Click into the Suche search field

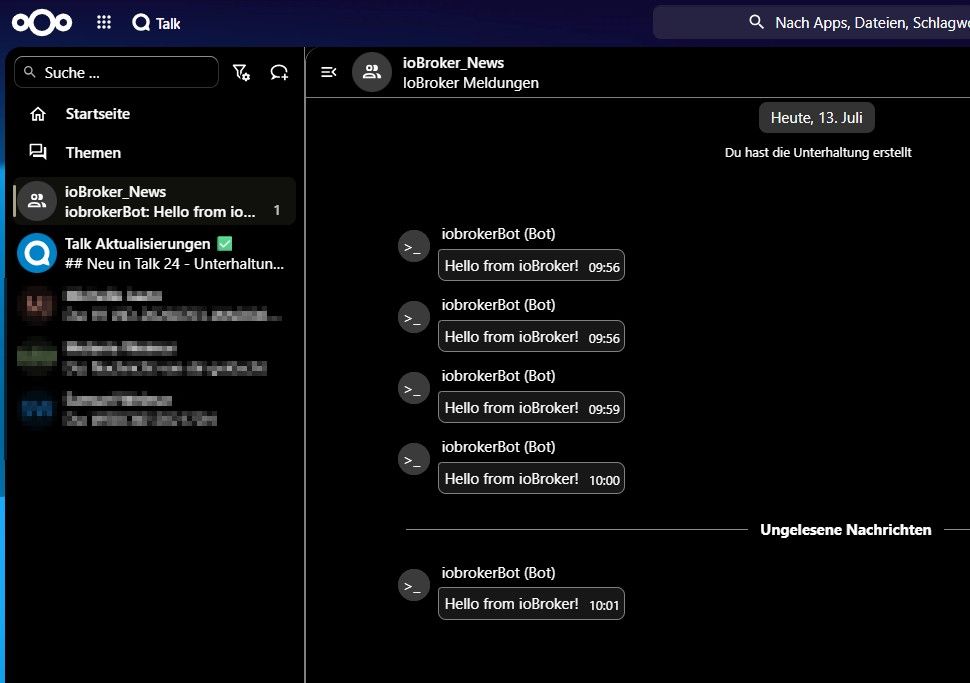(116, 72)
